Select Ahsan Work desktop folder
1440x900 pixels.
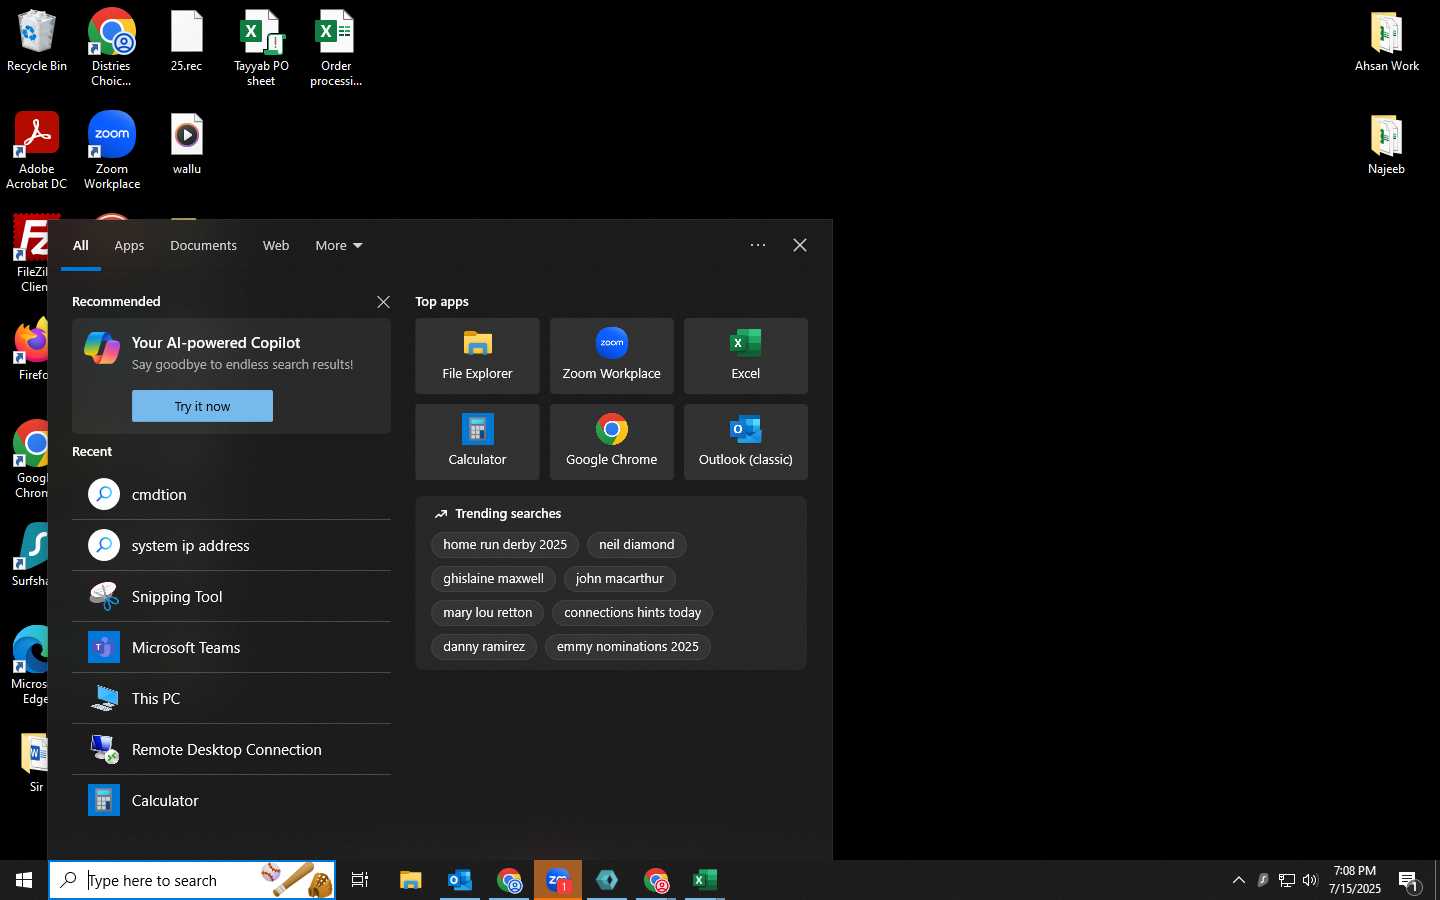1387,42
